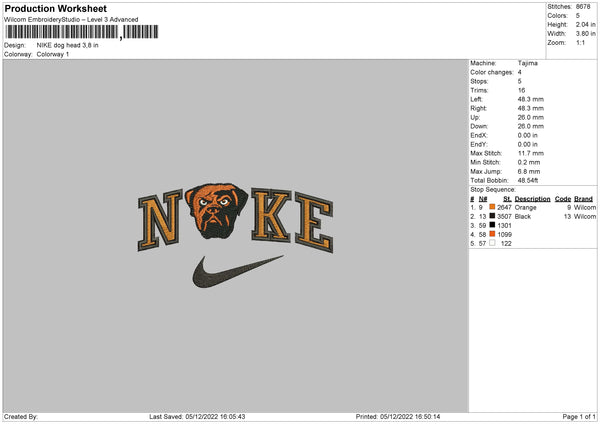The image size is (600, 424).
Task: Click the 'Printed: 05/12/2022' footer text
Action: 398,417
